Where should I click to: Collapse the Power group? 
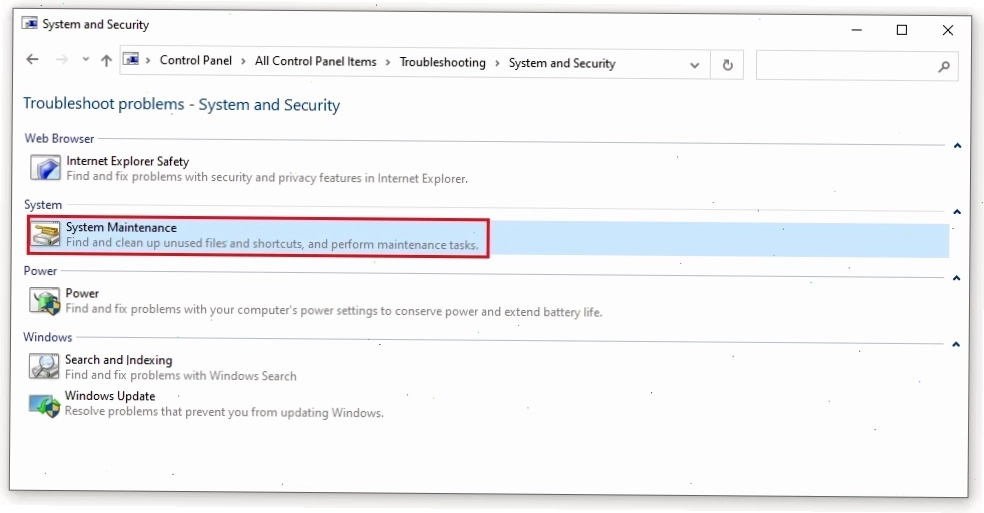956,278
